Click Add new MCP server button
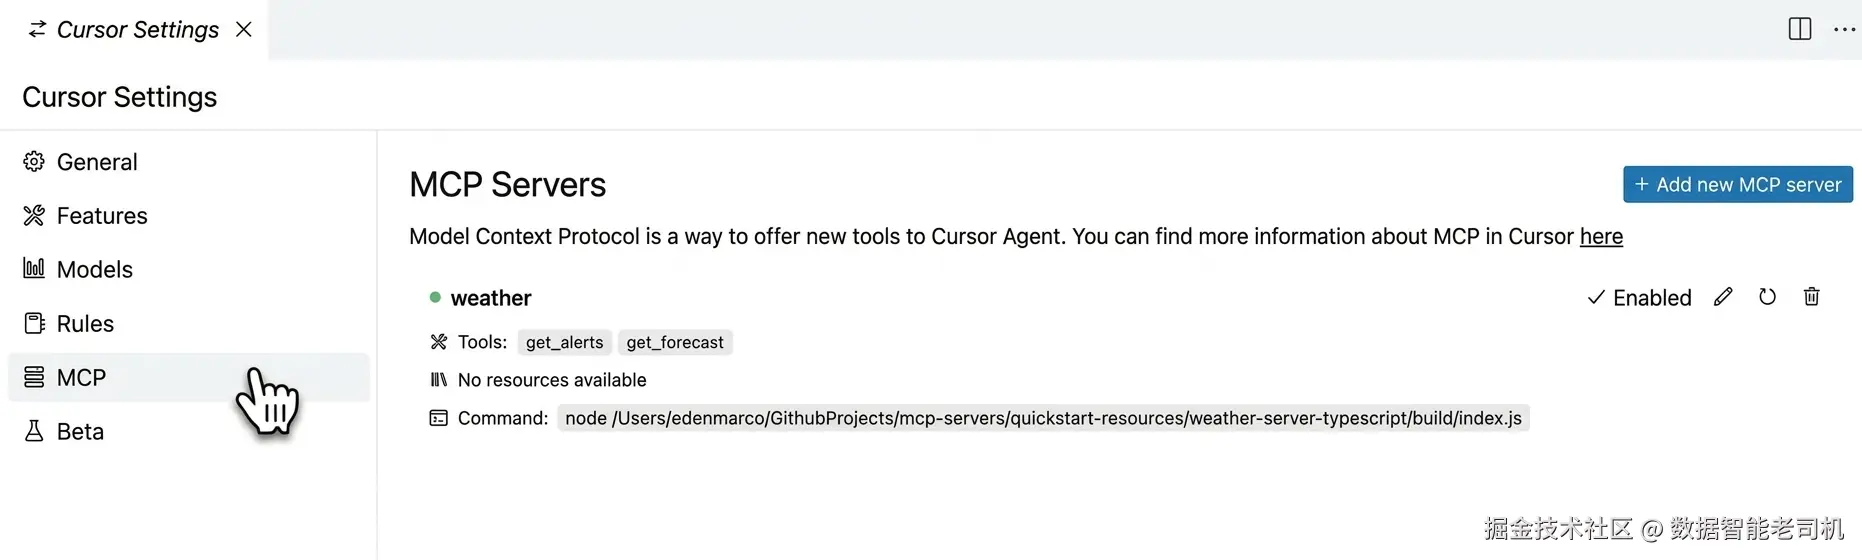This screenshot has width=1862, height=560. click(1737, 185)
